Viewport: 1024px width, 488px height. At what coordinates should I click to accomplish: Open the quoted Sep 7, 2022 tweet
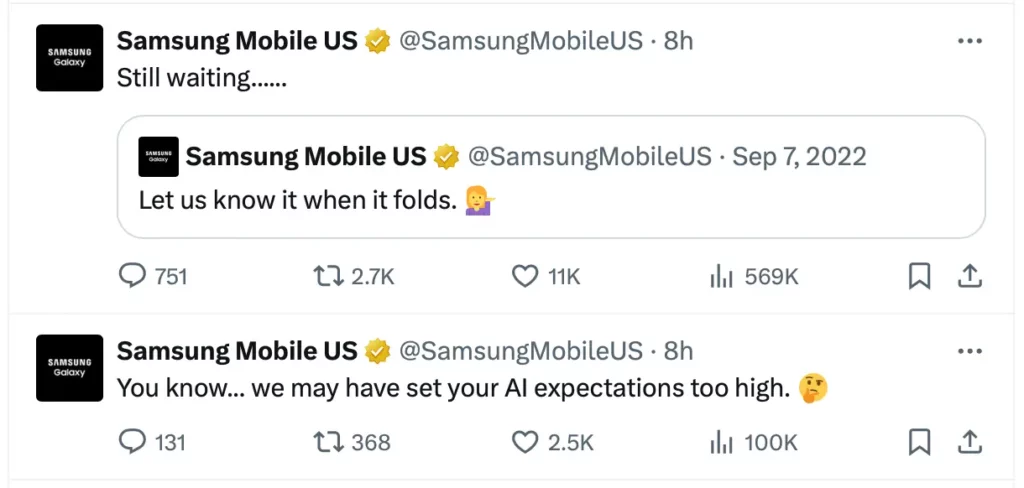coord(551,176)
